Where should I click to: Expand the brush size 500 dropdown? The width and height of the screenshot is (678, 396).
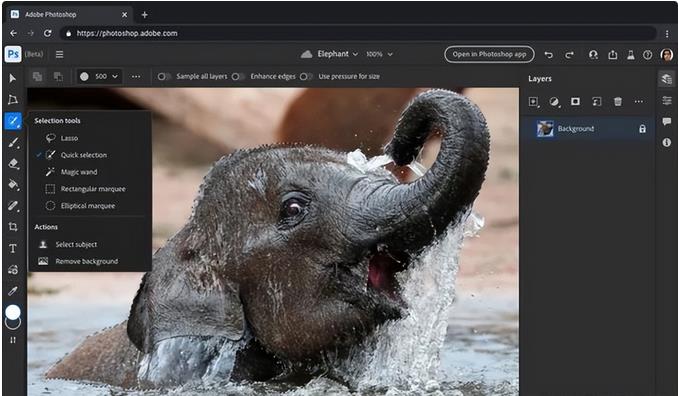[x=99, y=77]
